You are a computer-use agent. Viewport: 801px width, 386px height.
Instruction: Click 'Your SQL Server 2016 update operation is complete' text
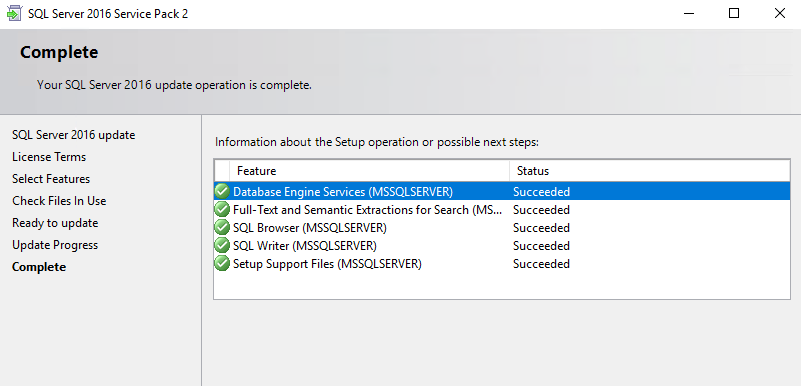point(174,85)
